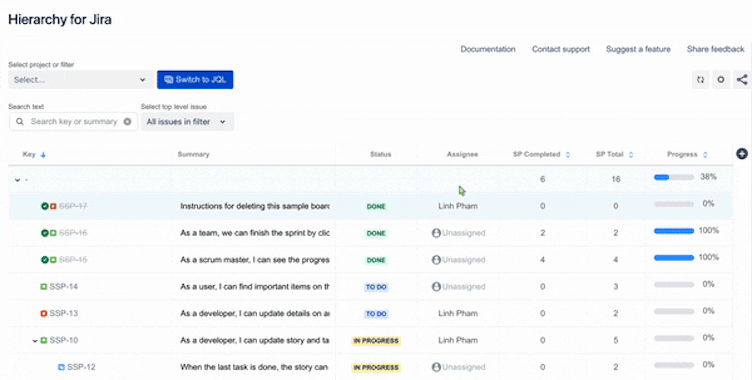Viewport: 752px width, 380px height.
Task: Click SP Total value 5 for SSP-10
Action: (616, 341)
